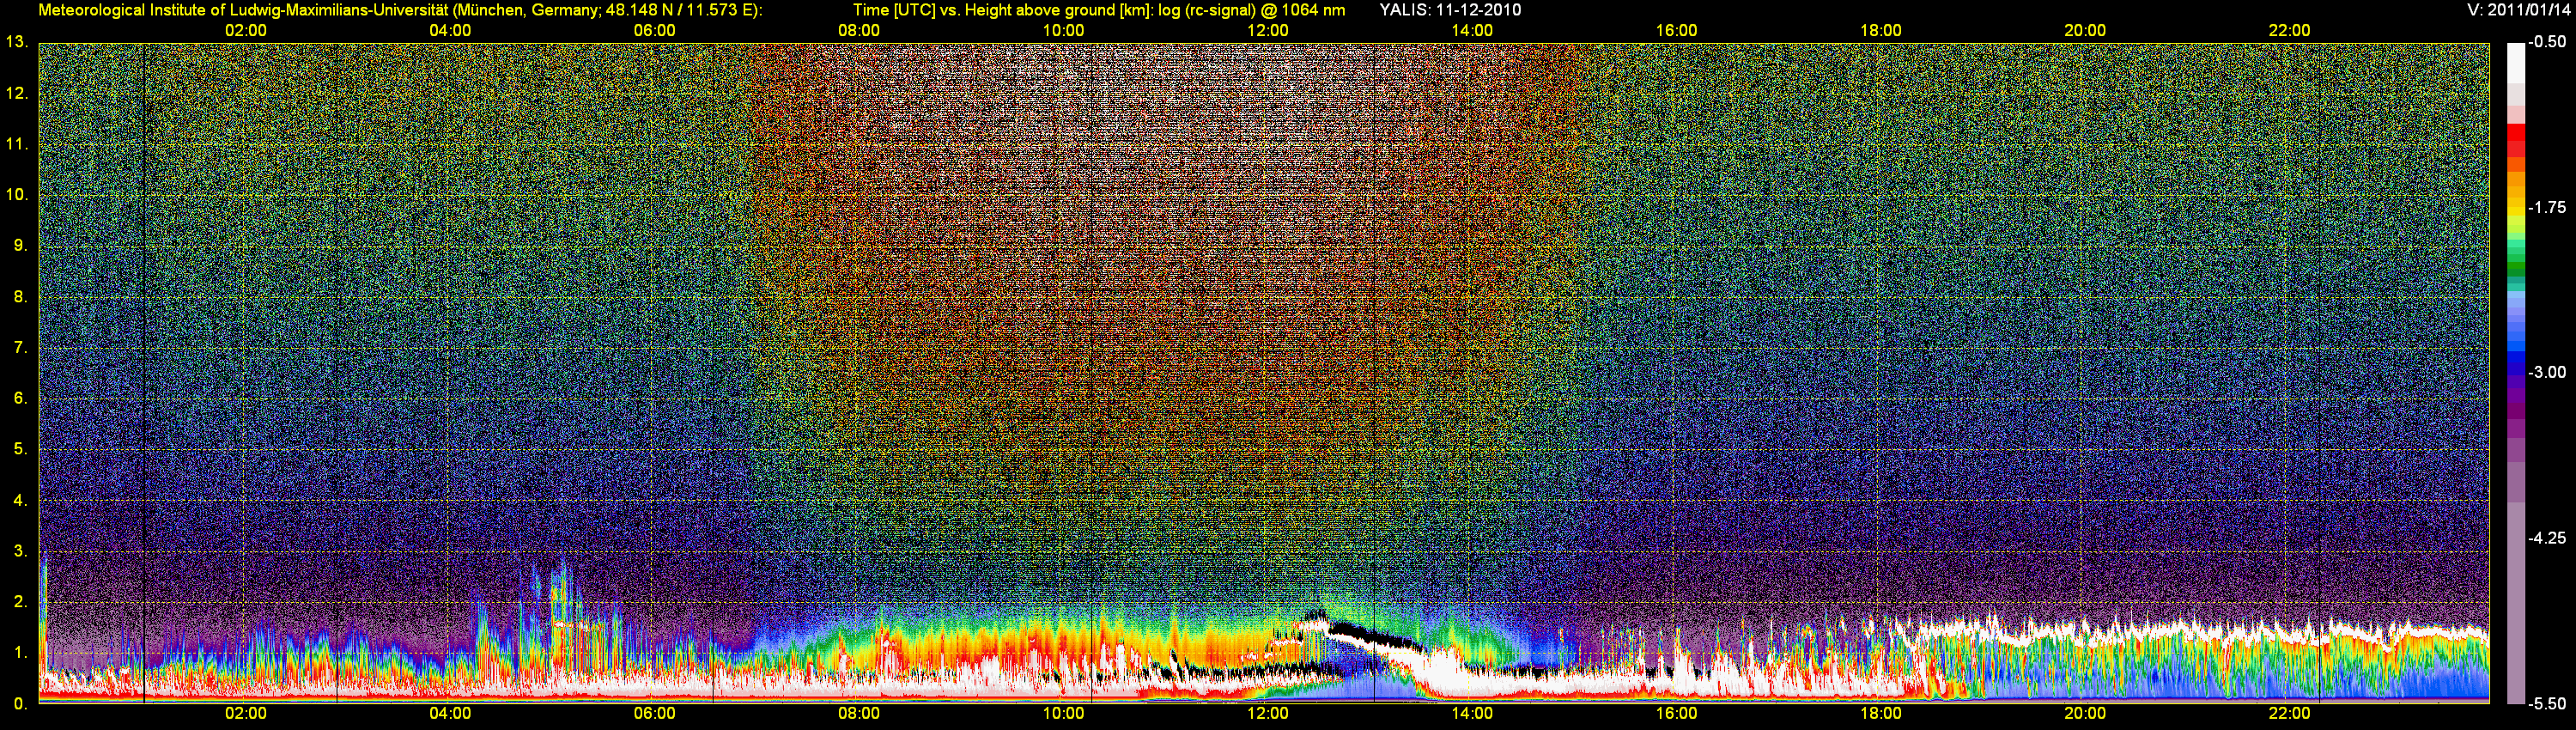Viewport: 2576px width, 730px height.
Task: Click the 12:00 label on the bottom time axis
Action: [x=1268, y=714]
